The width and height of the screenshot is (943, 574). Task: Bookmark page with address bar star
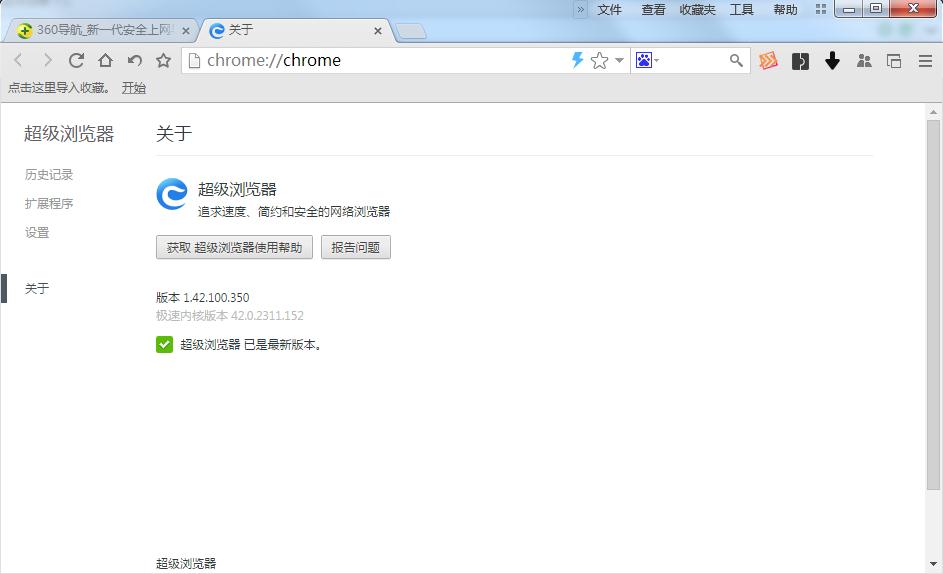[x=599, y=60]
